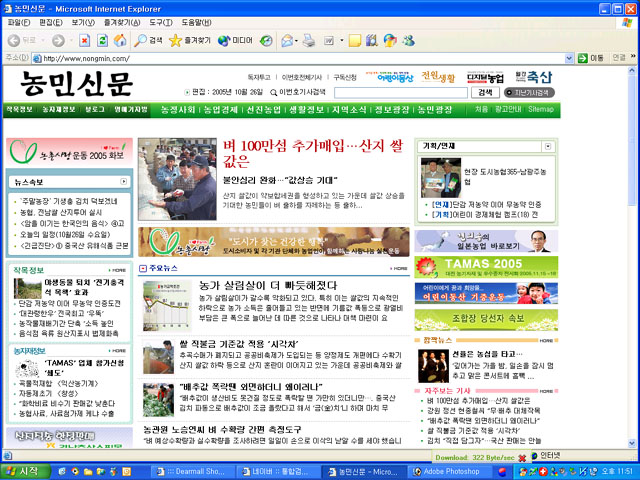The width and height of the screenshot is (640, 480).
Task: Expand the 뉴스속보 panel arrow
Action: [123, 182]
